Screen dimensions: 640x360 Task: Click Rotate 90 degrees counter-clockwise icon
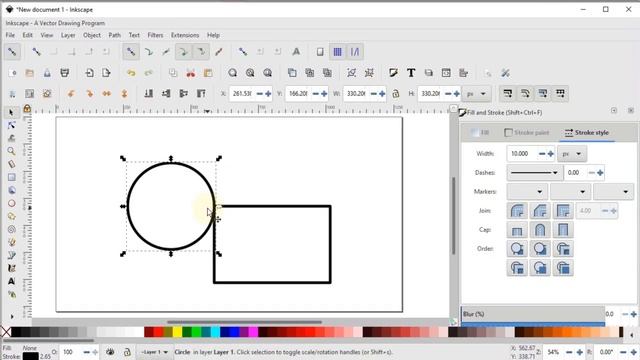pos(71,94)
